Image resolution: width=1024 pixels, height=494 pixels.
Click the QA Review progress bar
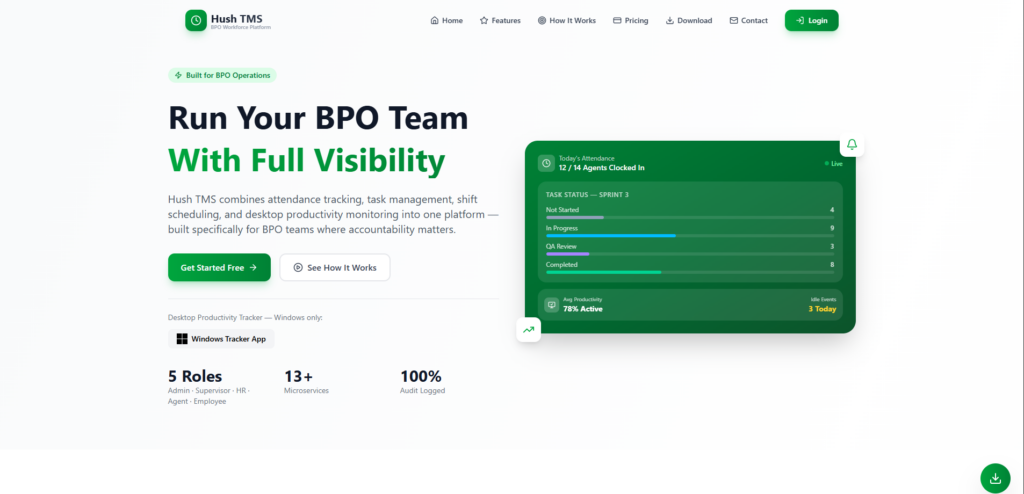click(690, 254)
